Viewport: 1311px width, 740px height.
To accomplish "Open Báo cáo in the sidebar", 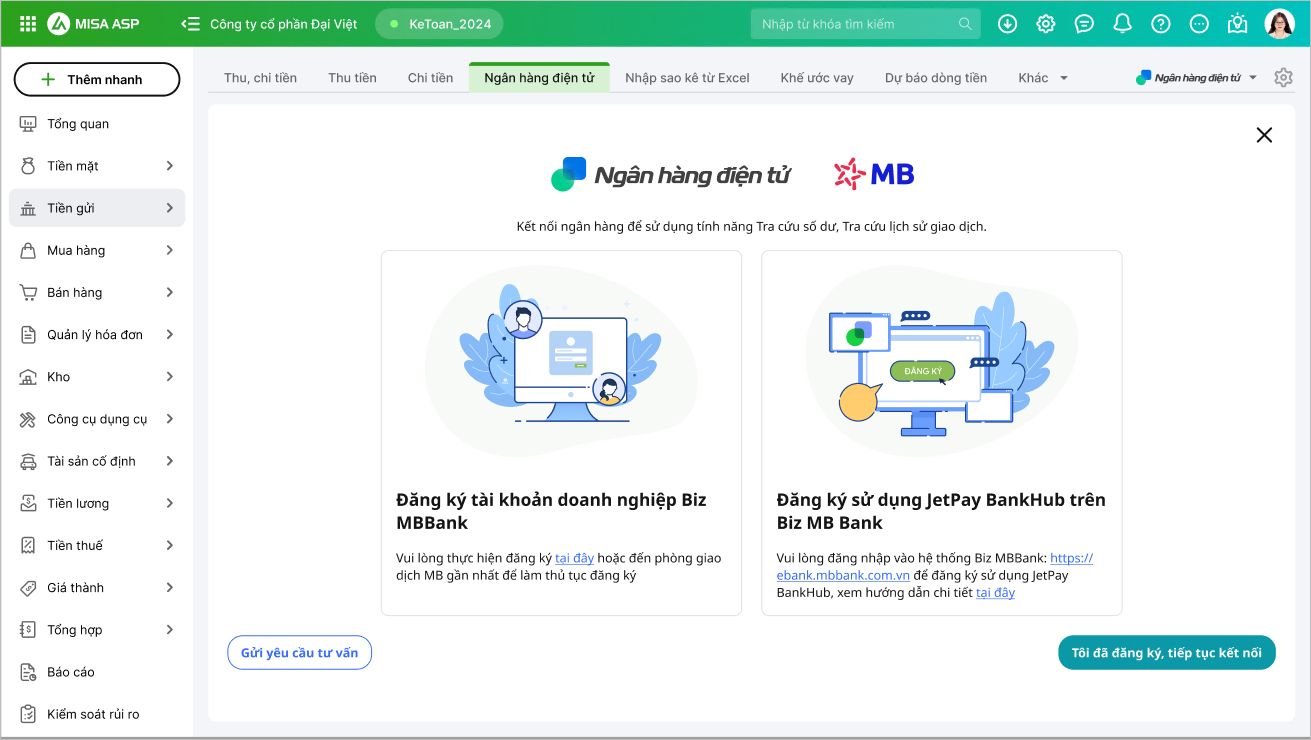I will [97, 672].
